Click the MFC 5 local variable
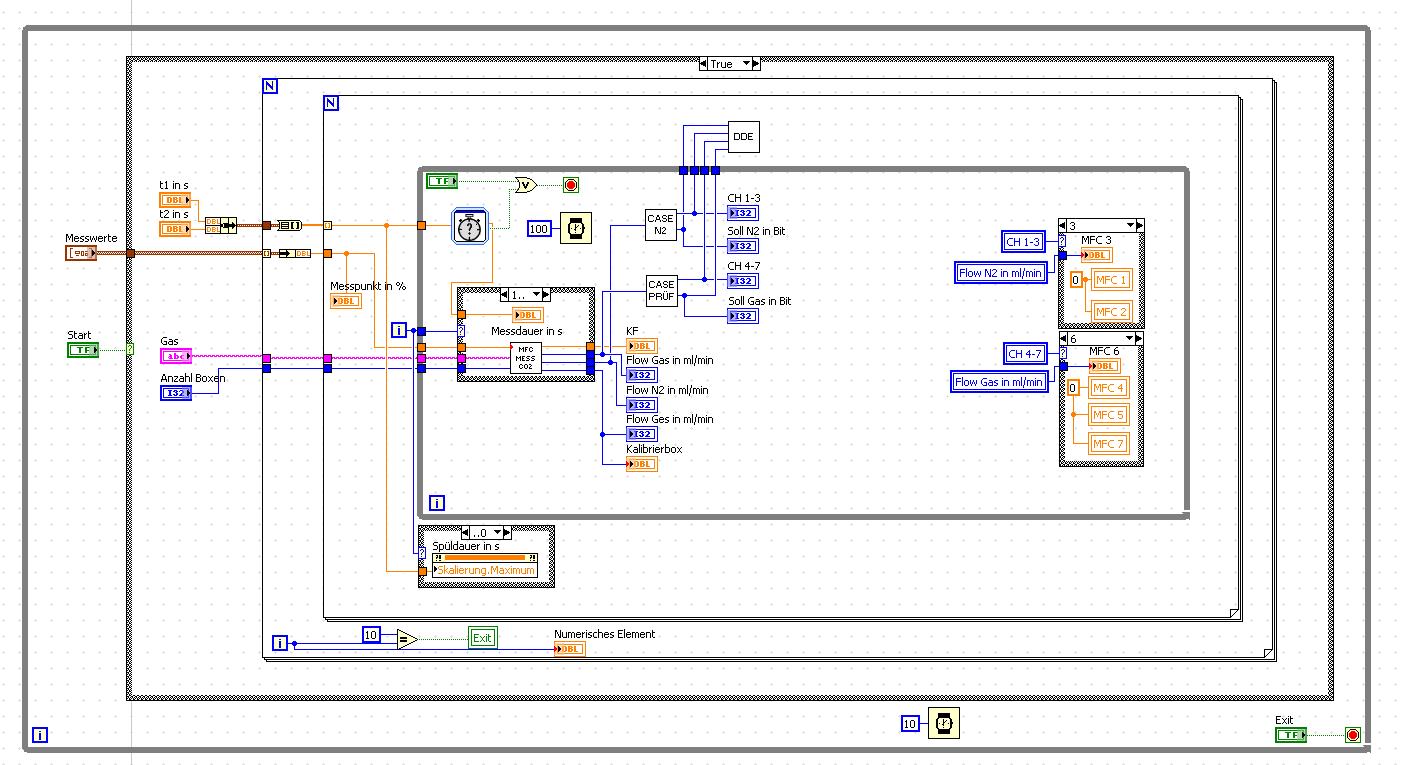The image size is (1408, 765). (1109, 415)
